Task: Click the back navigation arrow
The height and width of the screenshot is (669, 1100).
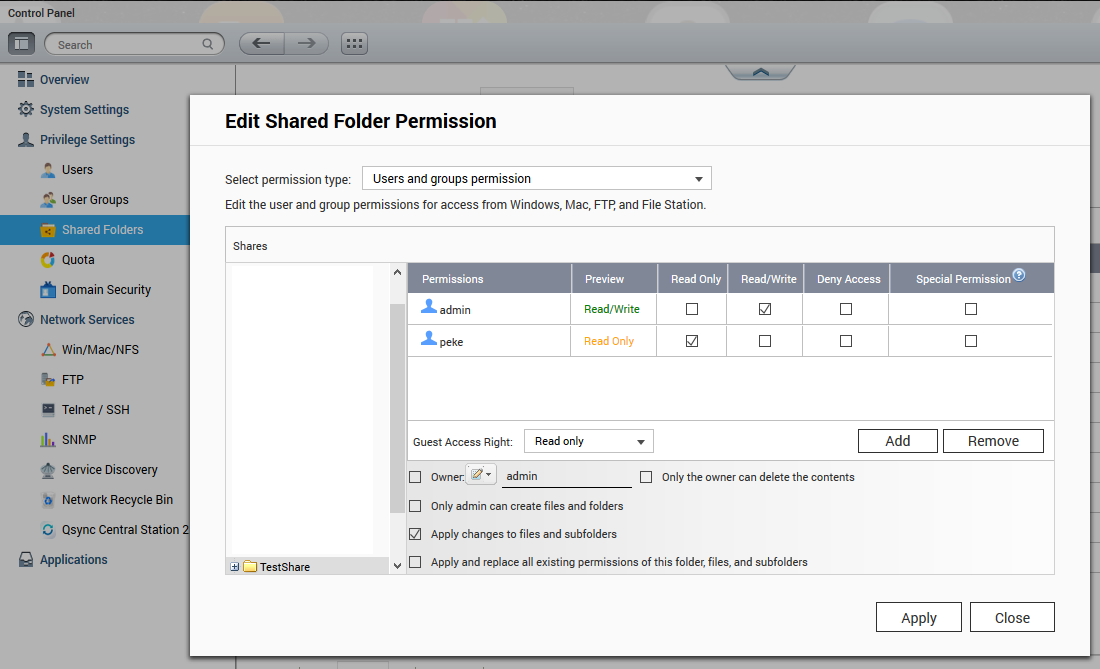Action: pyautogui.click(x=262, y=44)
